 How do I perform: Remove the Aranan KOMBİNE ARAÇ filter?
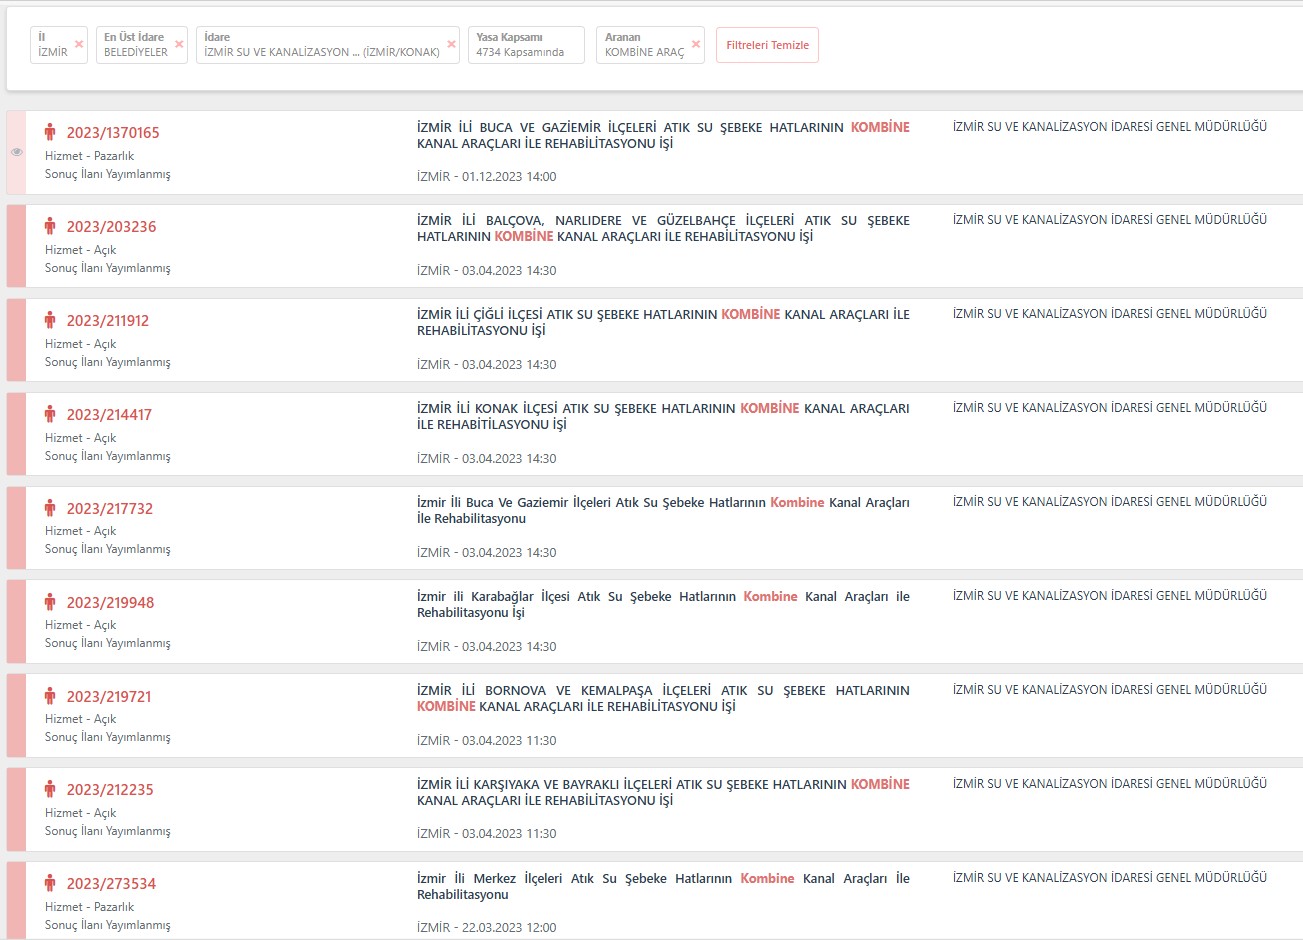[696, 44]
